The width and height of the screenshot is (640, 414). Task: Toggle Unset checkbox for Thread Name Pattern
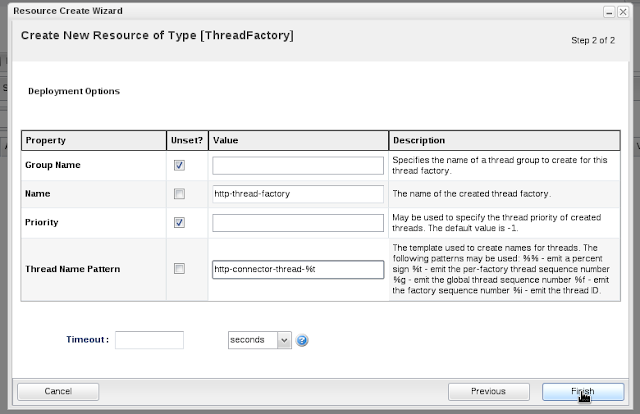coord(179,269)
